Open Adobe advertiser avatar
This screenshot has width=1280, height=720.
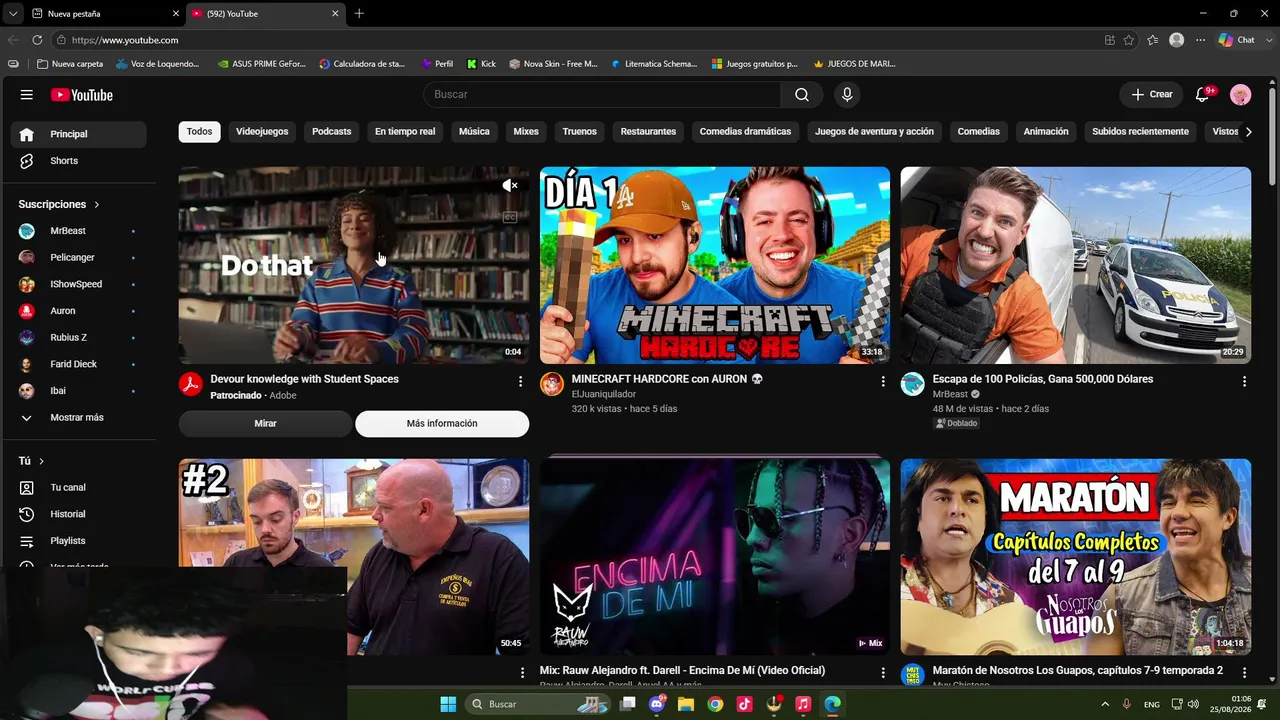[x=190, y=384]
